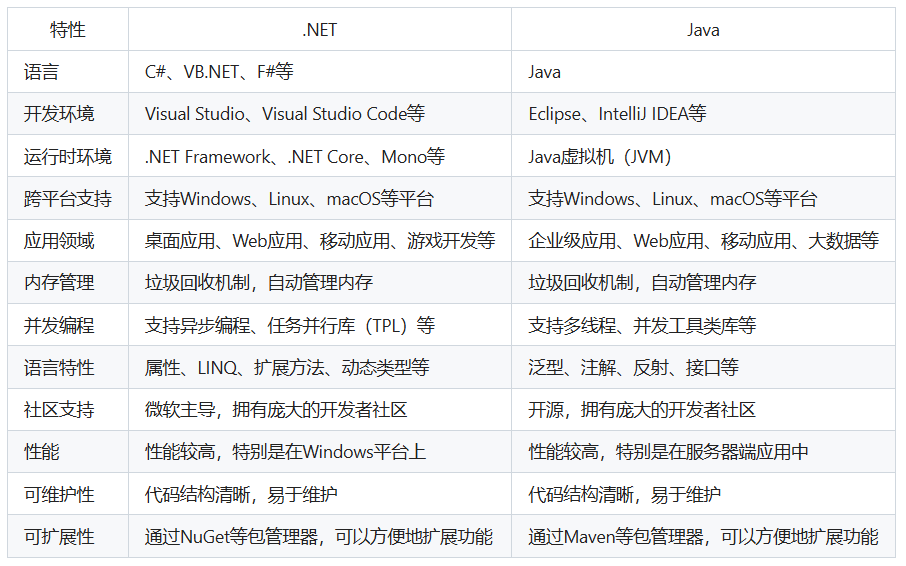
Task: Select '属性、LINQ、扩展方法、动态类型等' cell
Action: (320, 367)
